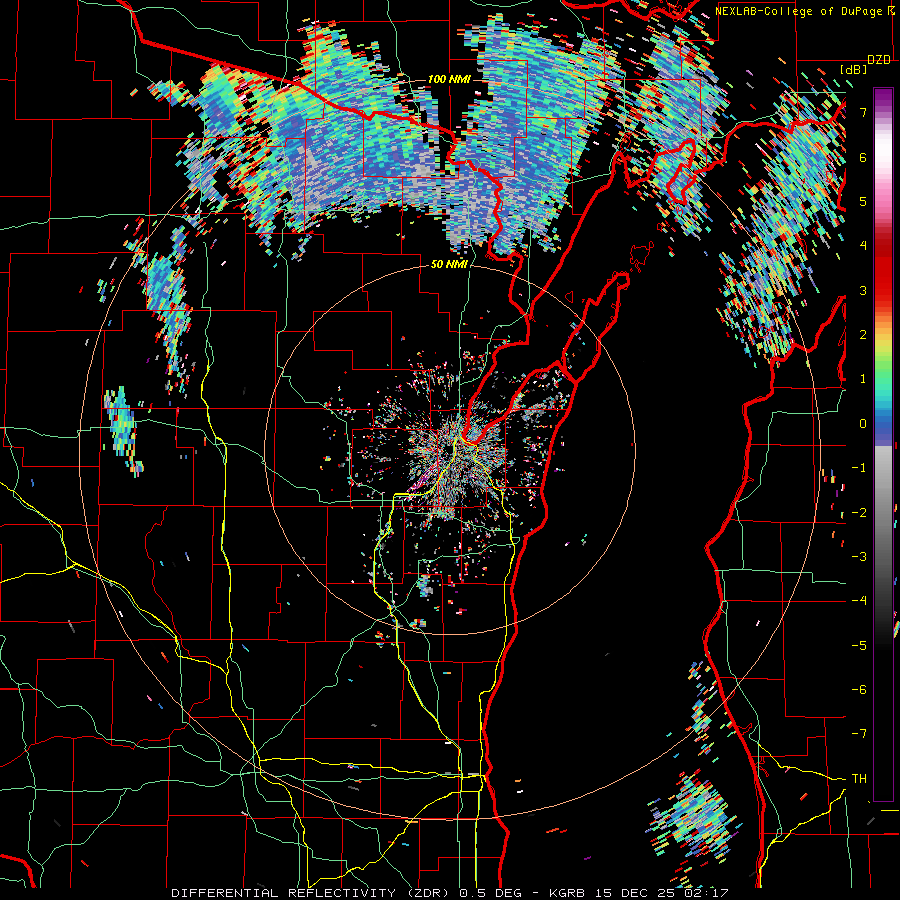Viewport: 900px width, 900px height.
Task: Click the (ZDR) abbreviation in the caption
Action: click(426, 893)
